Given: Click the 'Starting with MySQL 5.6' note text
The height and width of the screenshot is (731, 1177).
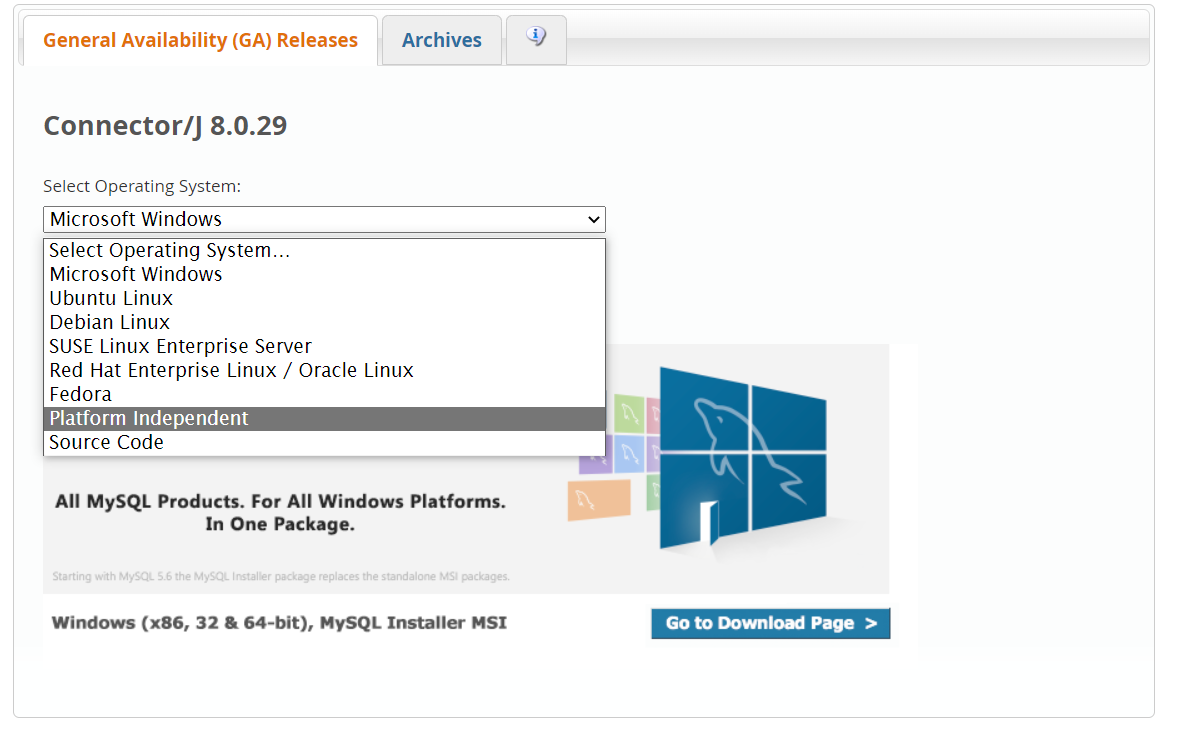Looking at the screenshot, I should tap(281, 576).
